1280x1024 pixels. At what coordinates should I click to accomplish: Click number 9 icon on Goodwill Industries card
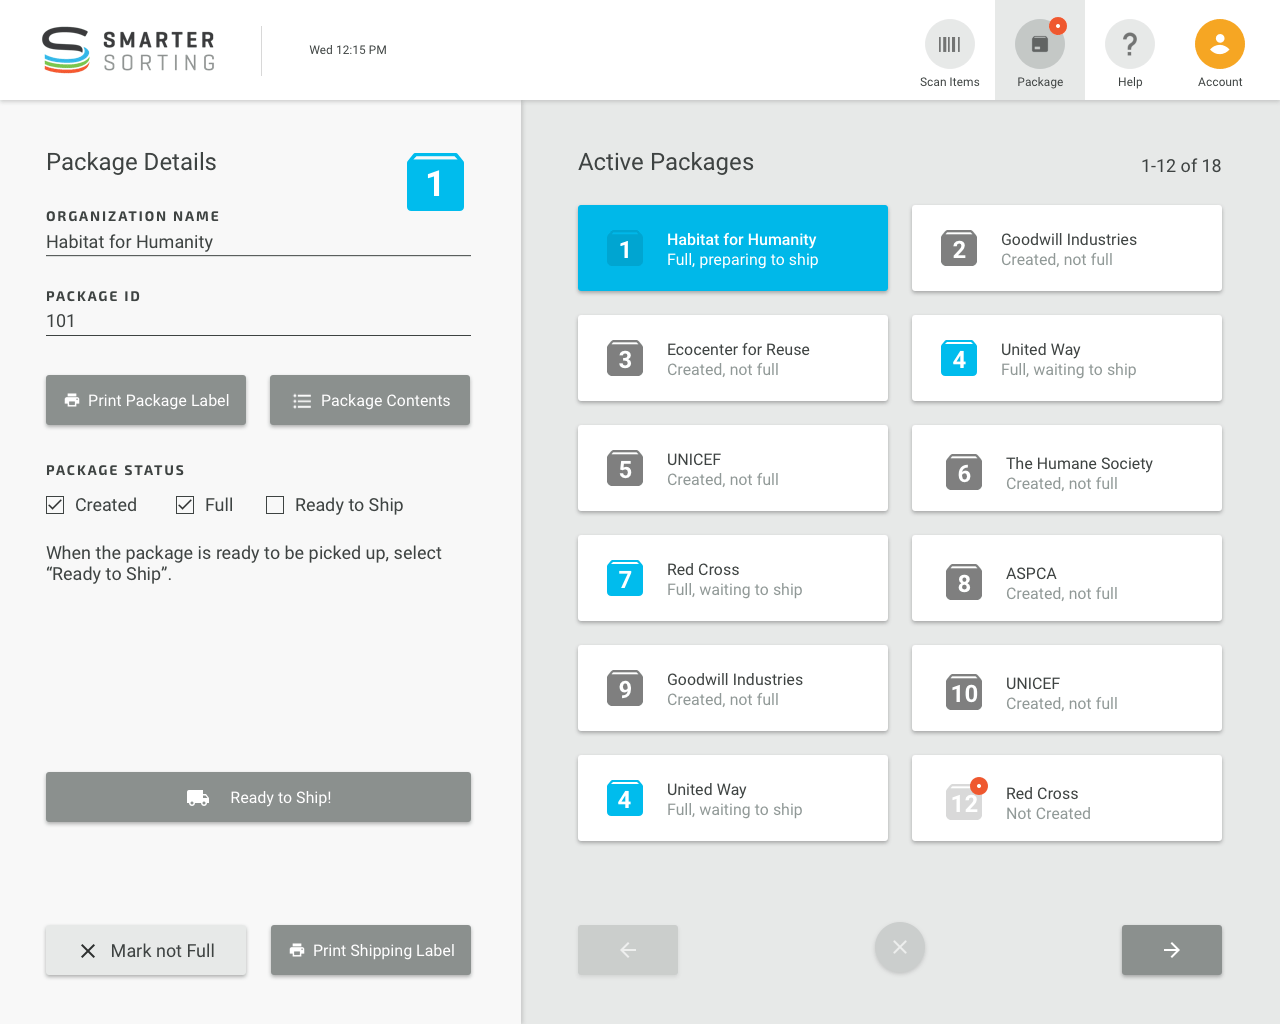[625, 688]
